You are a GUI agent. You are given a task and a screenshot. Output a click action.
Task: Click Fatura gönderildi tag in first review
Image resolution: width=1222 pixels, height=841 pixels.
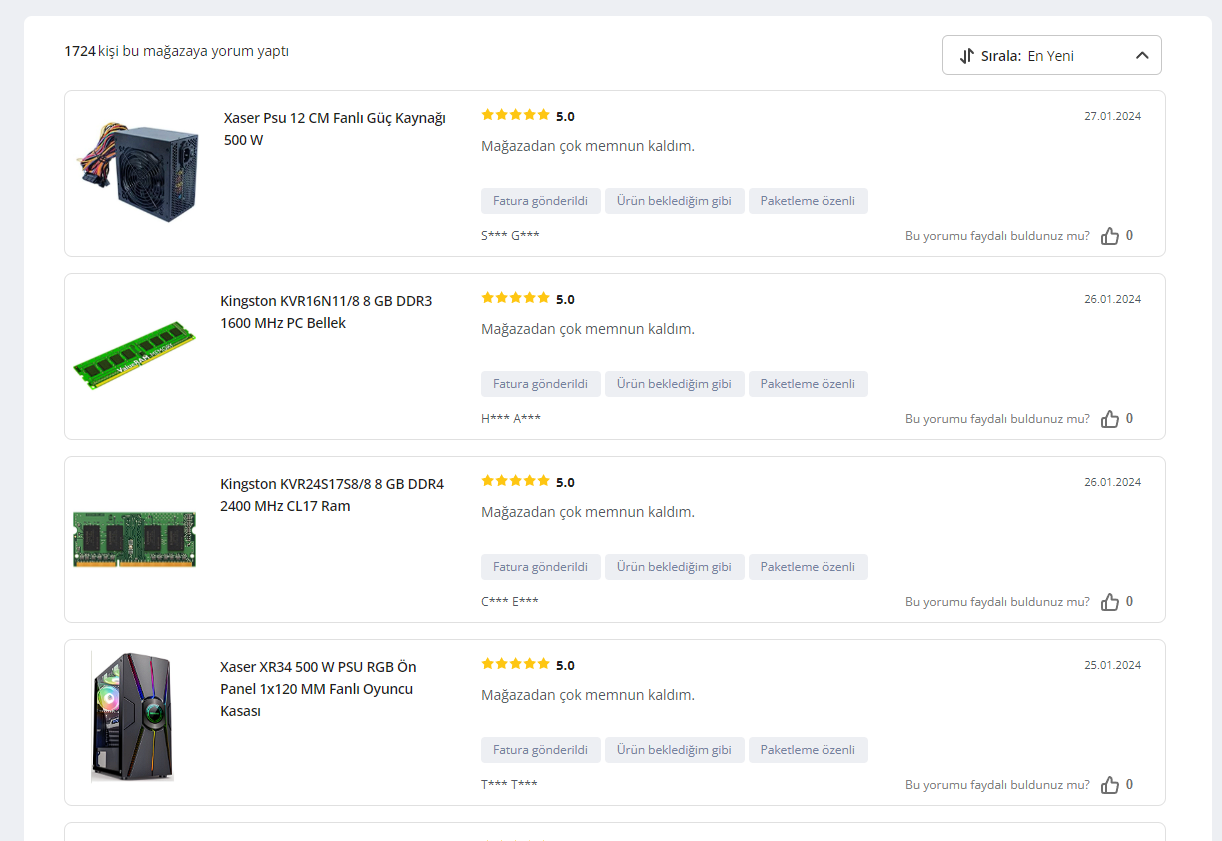click(540, 201)
